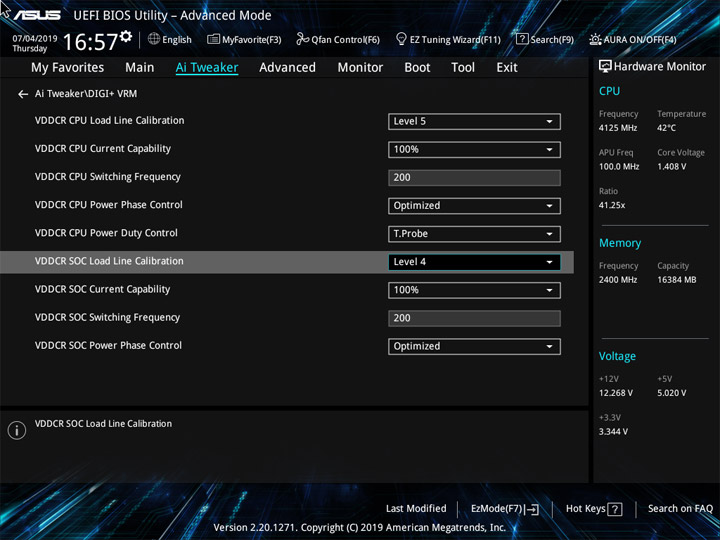The width and height of the screenshot is (720, 540).
Task: Select VDDCR CPU Current Capability label
Action: pos(102,149)
